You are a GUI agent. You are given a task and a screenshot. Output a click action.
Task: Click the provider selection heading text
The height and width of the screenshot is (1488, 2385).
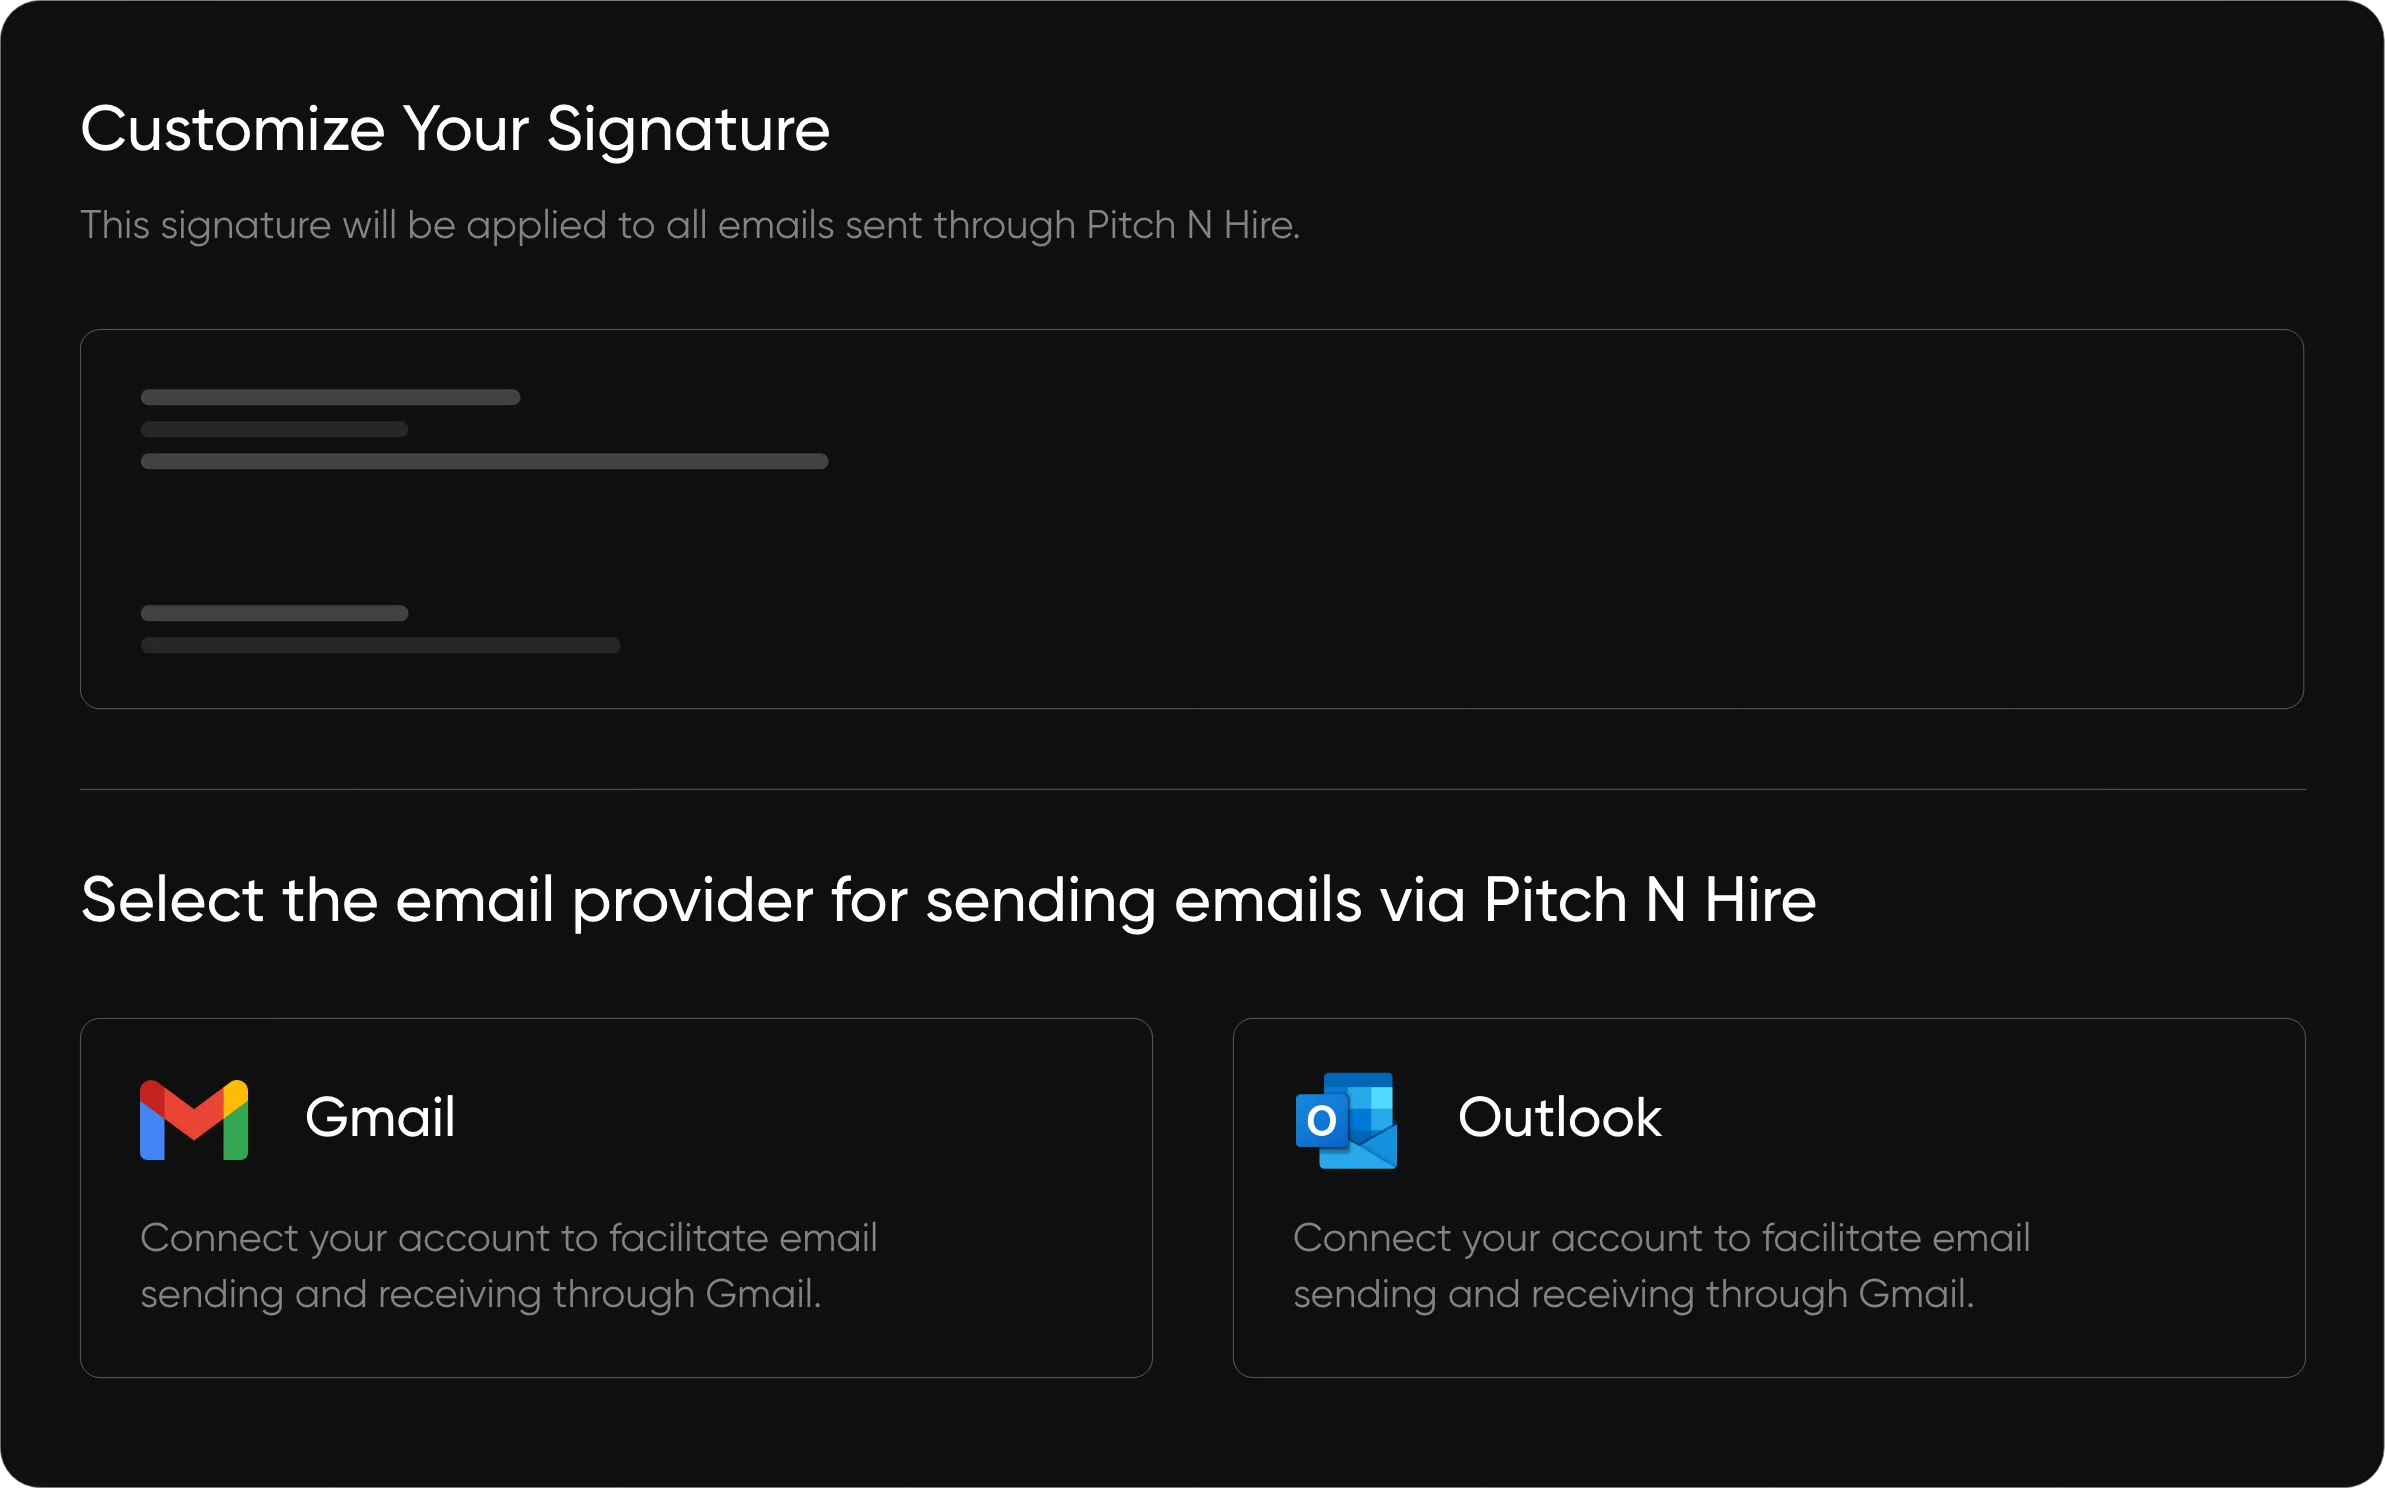click(949, 899)
